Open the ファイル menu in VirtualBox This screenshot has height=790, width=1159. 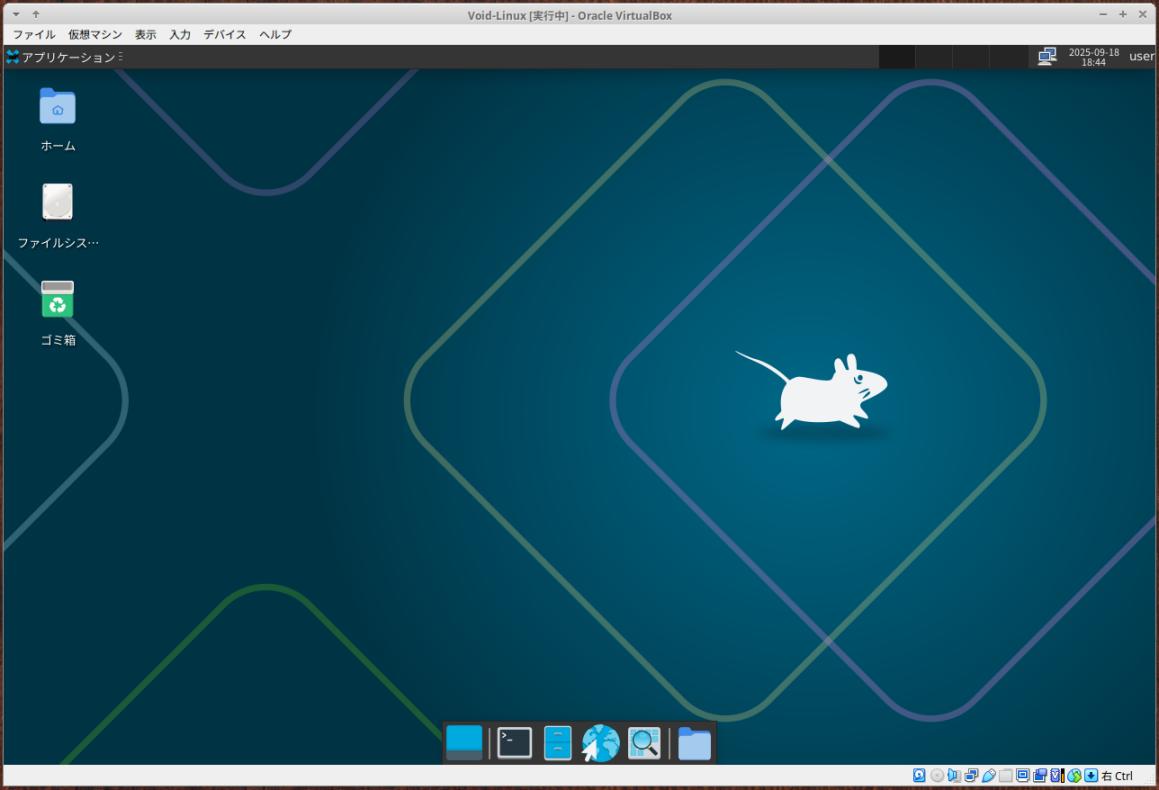(34, 35)
